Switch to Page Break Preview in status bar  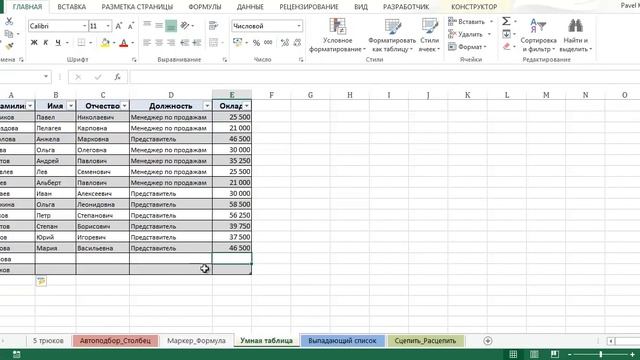555,354
